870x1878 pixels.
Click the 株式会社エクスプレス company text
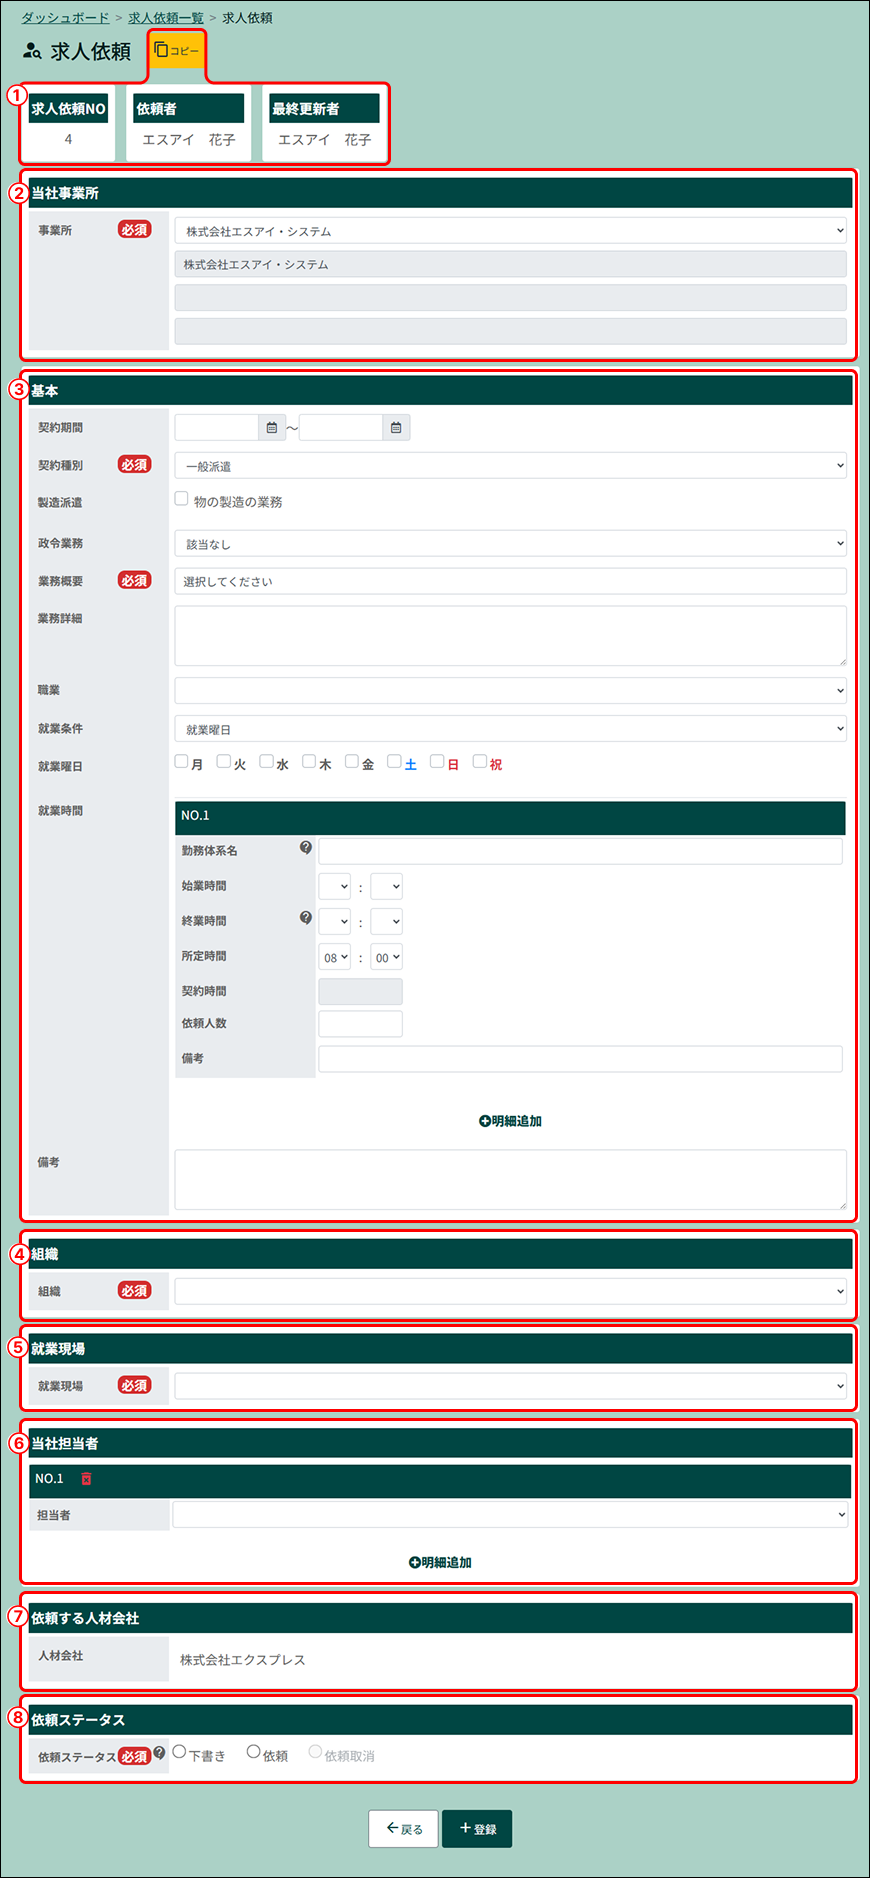point(243,1660)
